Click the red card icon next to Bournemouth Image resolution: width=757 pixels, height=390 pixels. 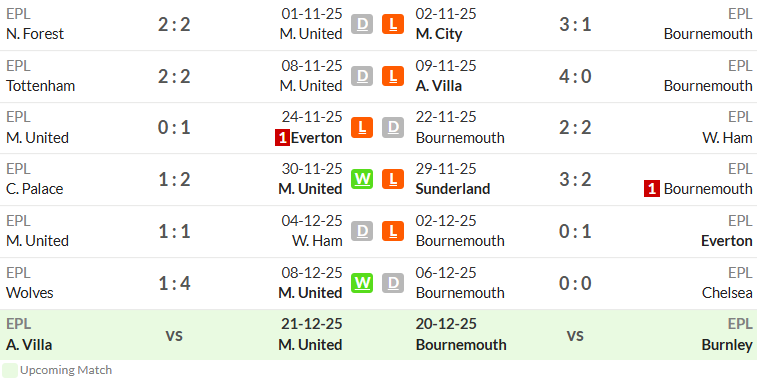point(652,189)
